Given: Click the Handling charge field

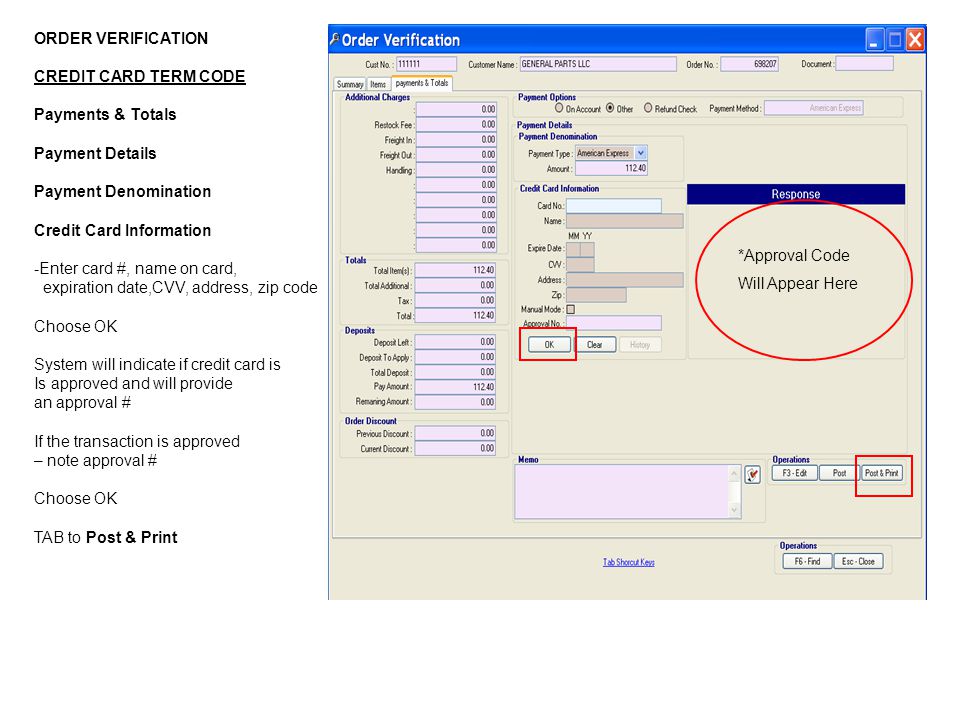Looking at the screenshot, I should point(456,170).
